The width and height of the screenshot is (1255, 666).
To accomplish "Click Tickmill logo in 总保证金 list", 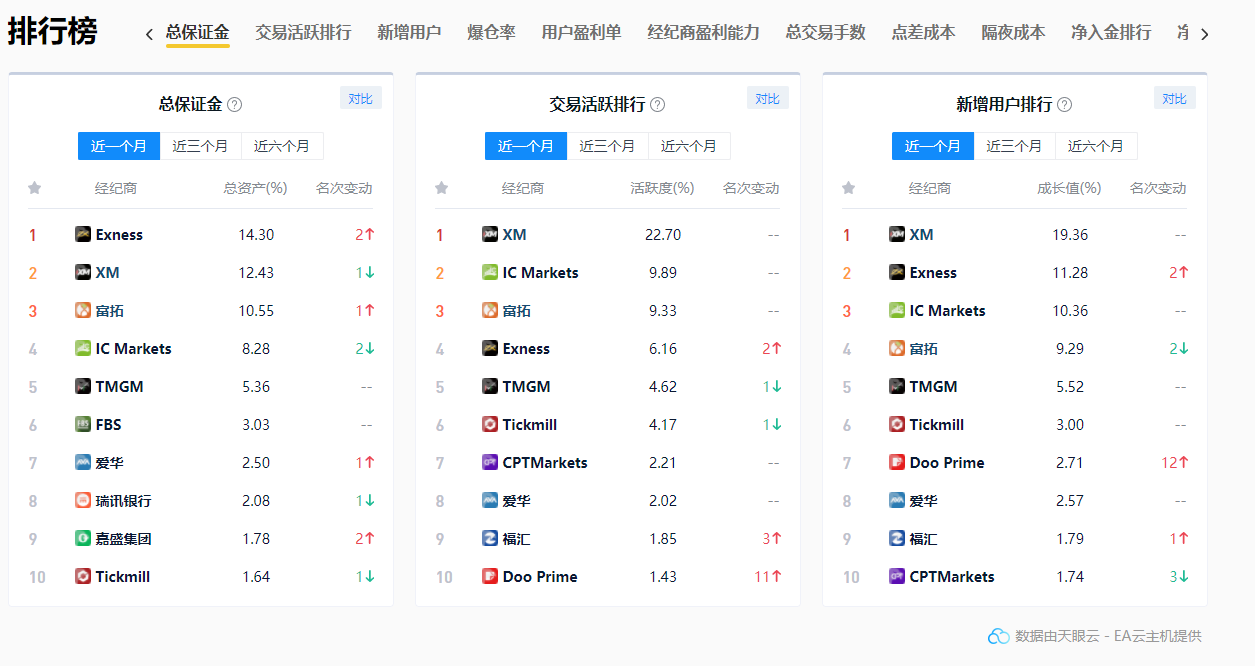I will tap(83, 577).
